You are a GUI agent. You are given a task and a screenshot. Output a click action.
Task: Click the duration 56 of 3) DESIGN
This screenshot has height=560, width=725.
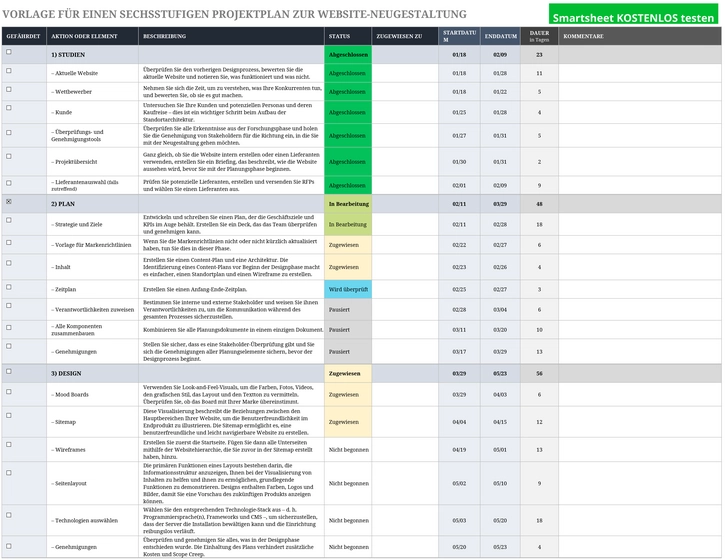point(539,374)
